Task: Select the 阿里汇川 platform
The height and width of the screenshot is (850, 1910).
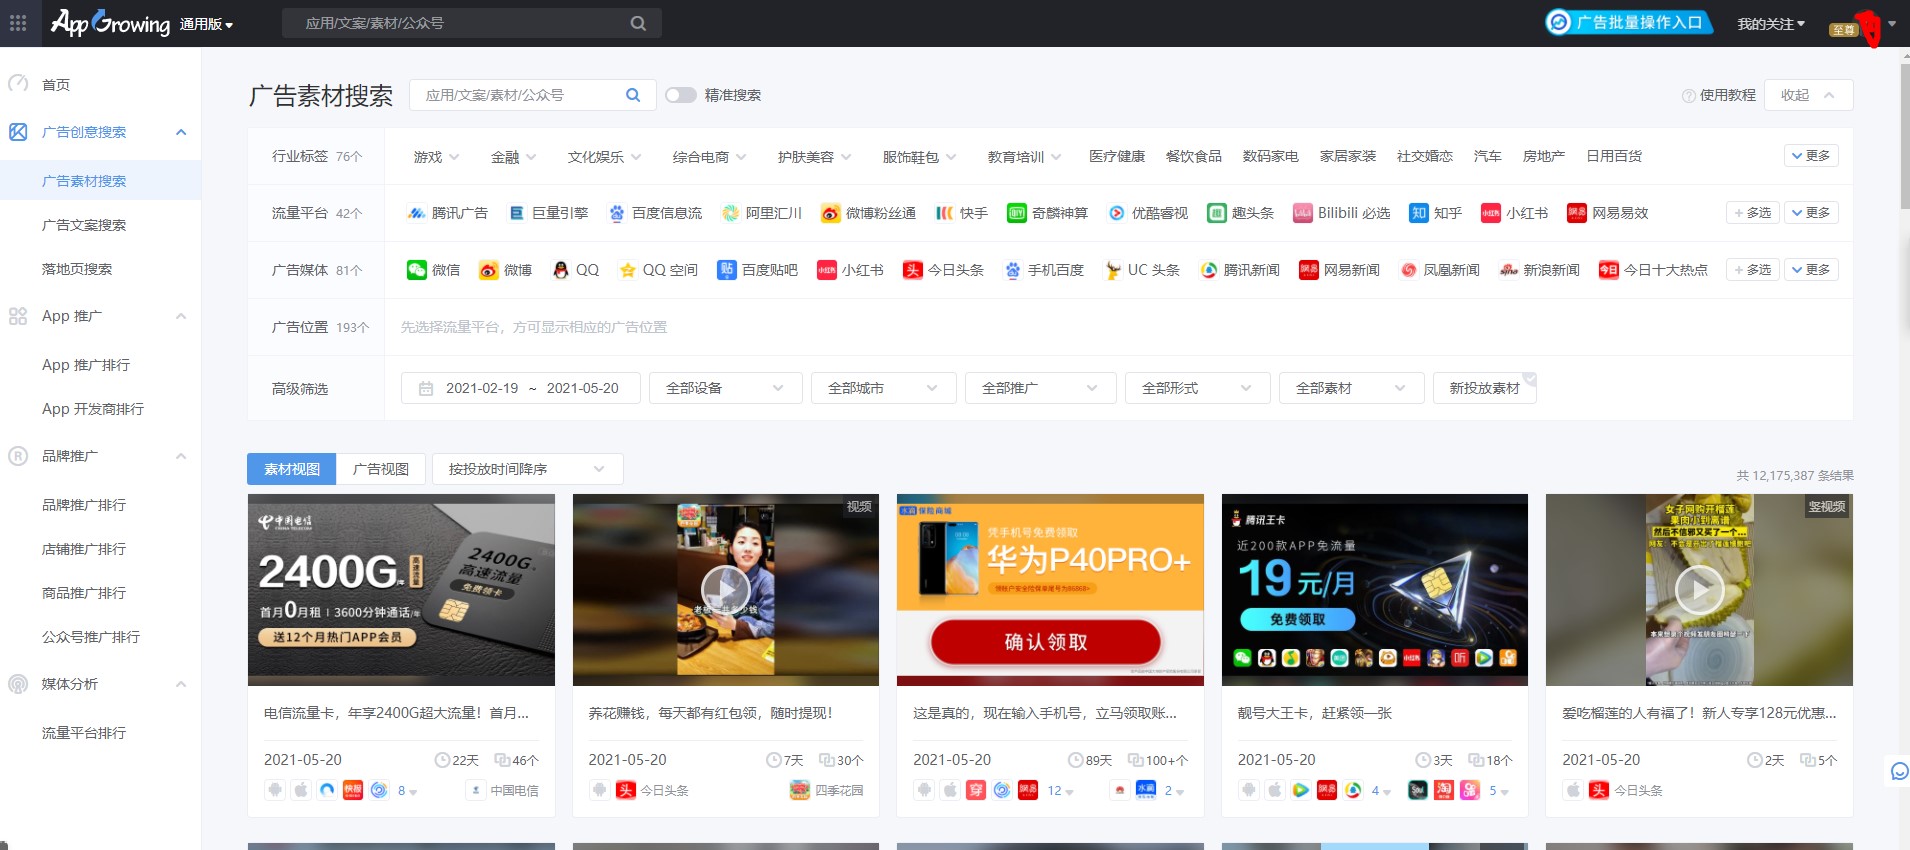Action: [x=762, y=213]
